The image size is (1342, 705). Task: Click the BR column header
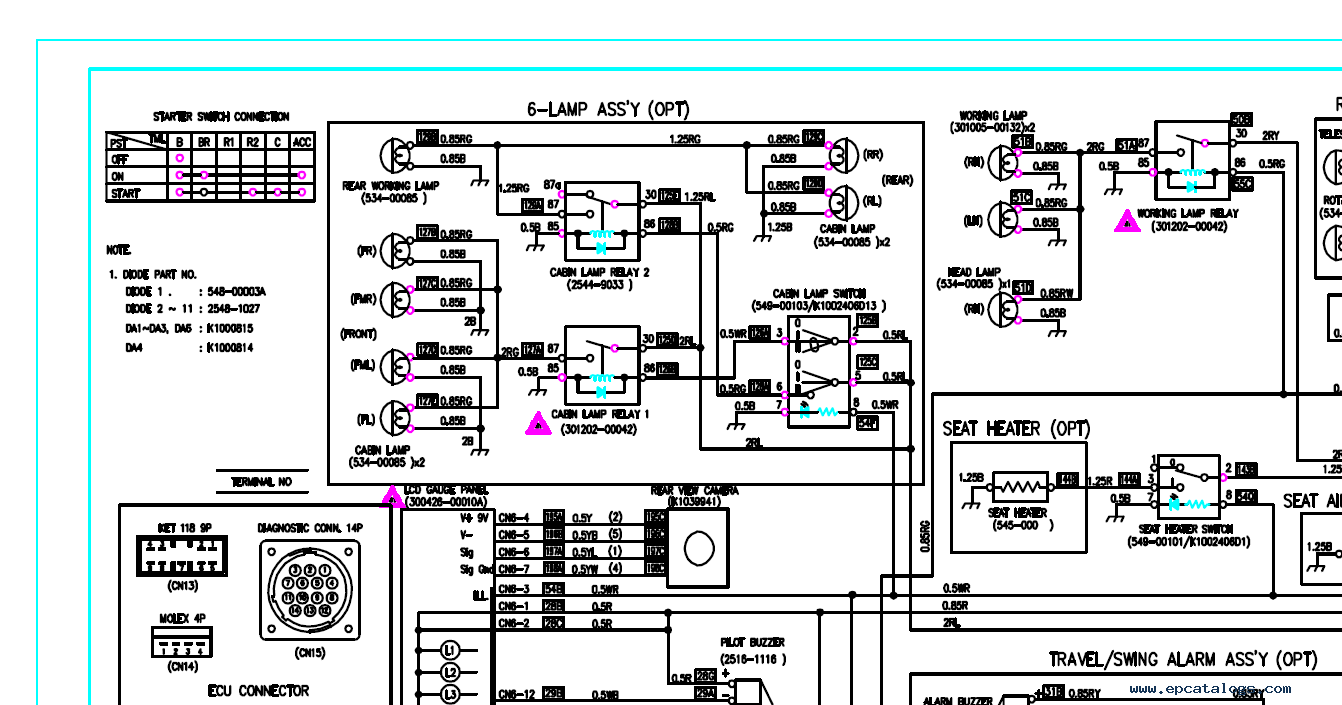click(204, 142)
